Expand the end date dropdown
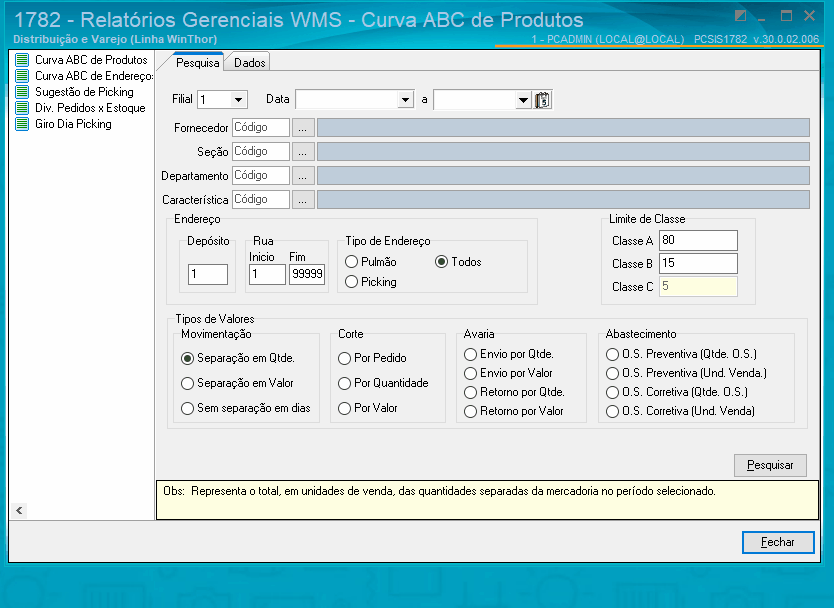Viewport: 834px width, 608px height. coord(523,99)
